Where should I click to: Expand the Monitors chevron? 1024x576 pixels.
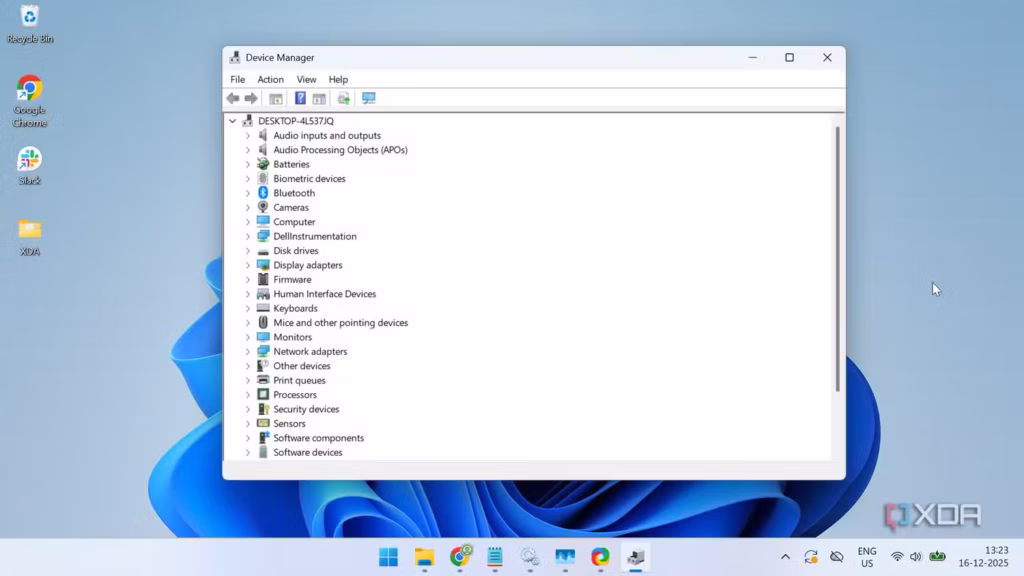pos(248,337)
